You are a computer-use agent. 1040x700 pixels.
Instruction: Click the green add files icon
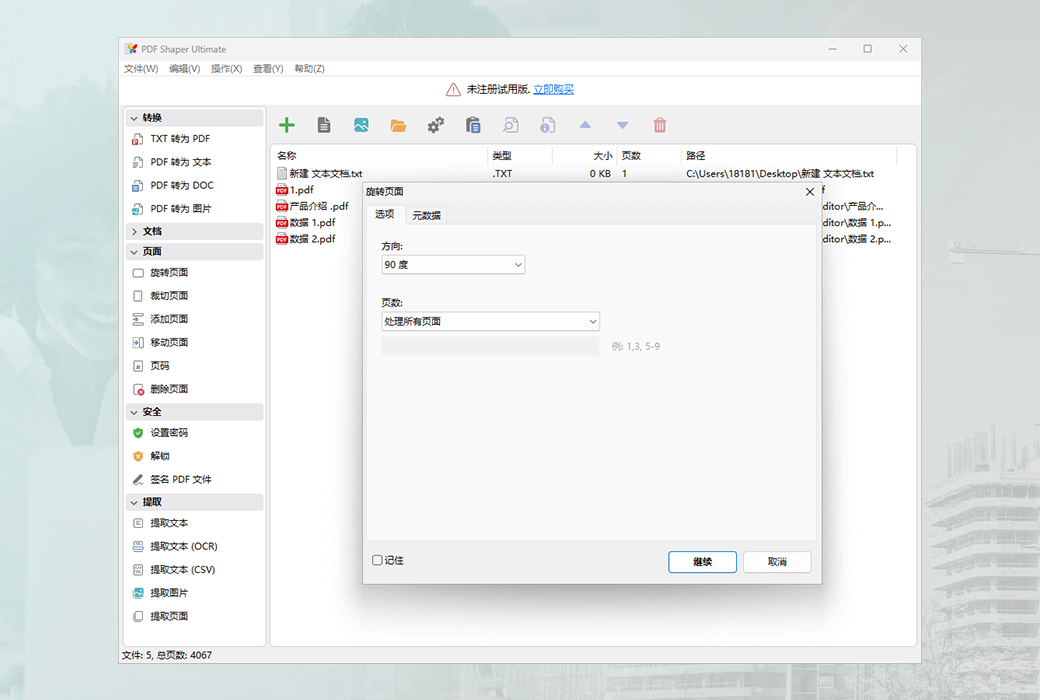tap(287, 124)
